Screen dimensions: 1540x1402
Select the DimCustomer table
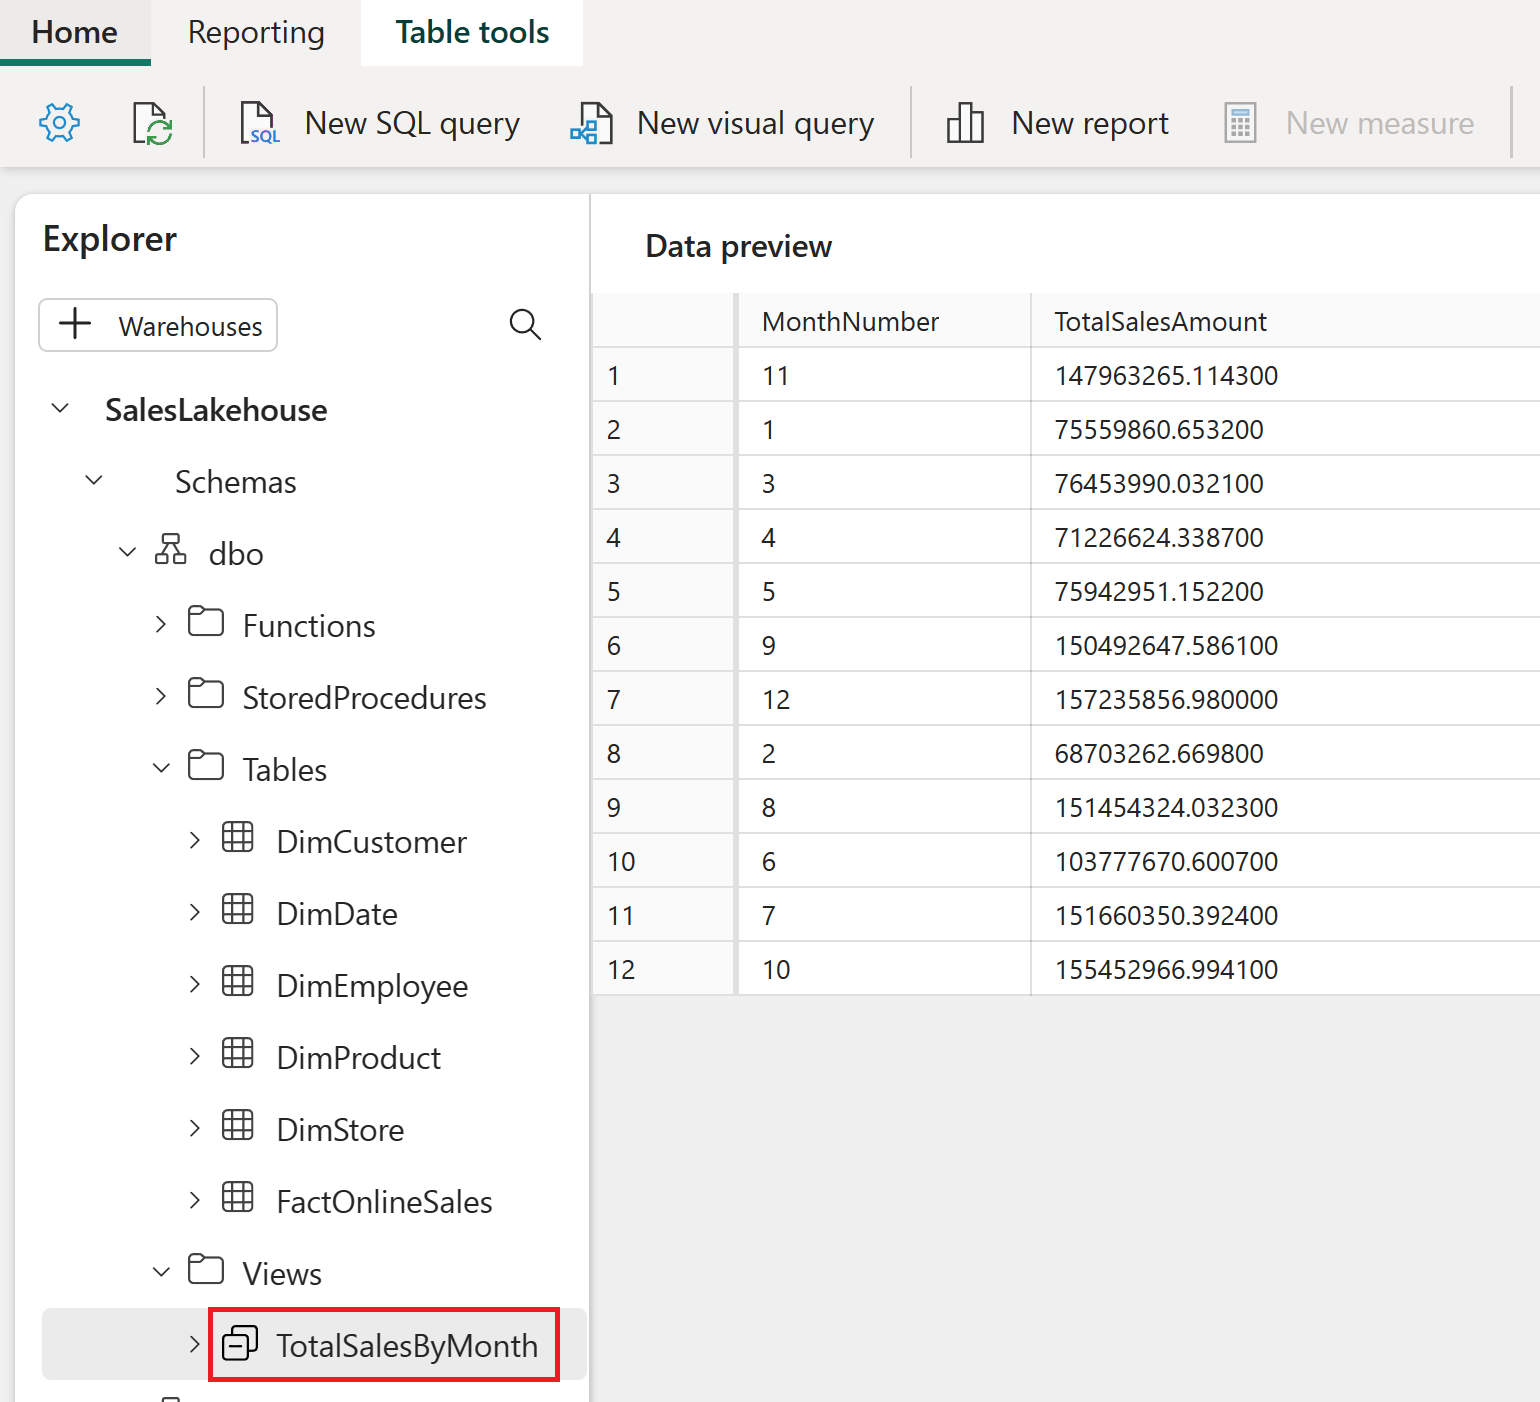click(x=371, y=842)
